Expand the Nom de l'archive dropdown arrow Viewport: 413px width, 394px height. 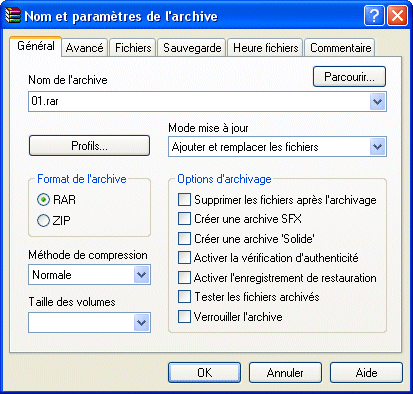click(378, 102)
